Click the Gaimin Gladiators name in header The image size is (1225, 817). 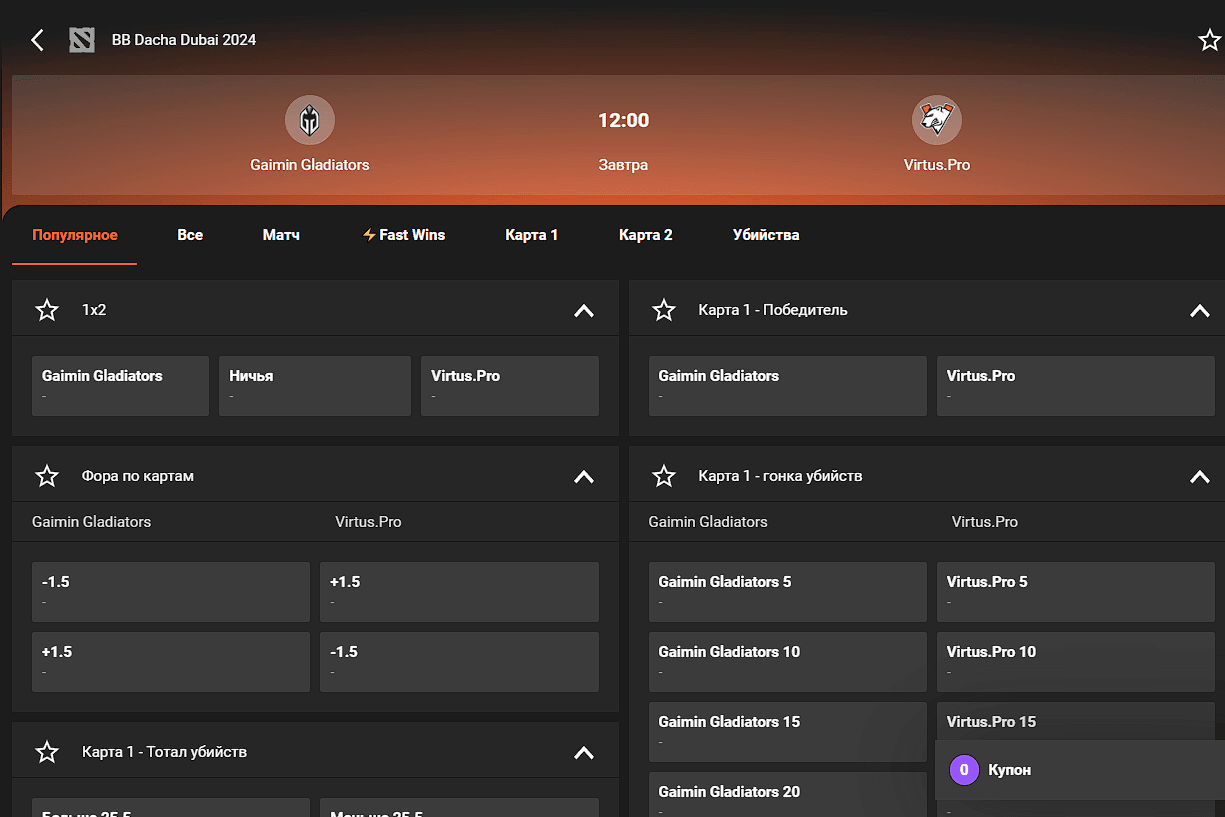click(310, 165)
